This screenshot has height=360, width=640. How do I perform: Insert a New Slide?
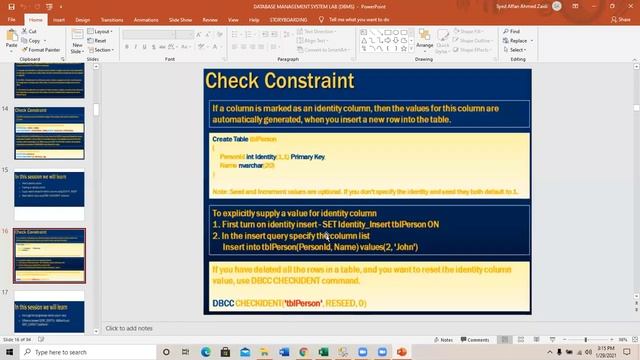(77, 41)
